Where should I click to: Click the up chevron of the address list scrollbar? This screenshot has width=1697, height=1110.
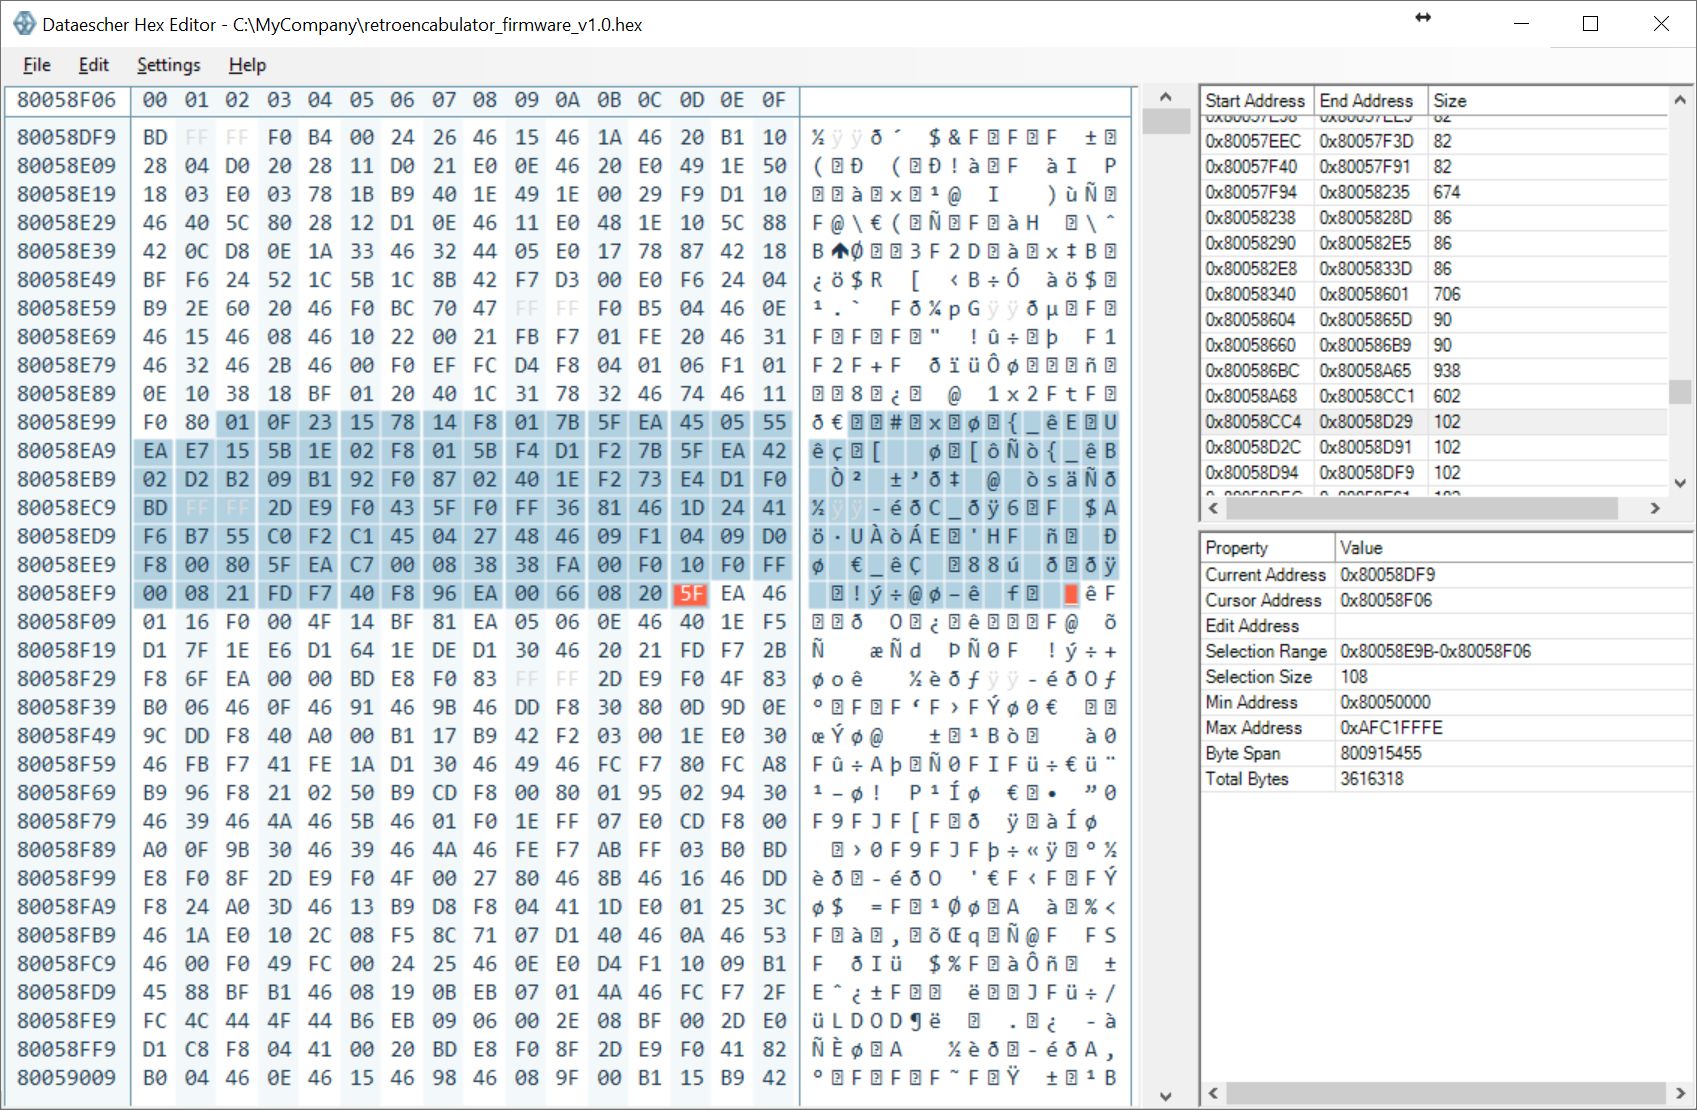tap(1678, 98)
